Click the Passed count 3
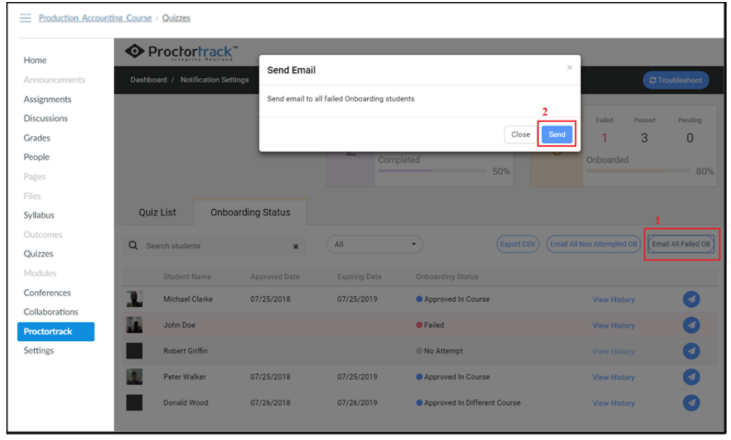 (644, 138)
